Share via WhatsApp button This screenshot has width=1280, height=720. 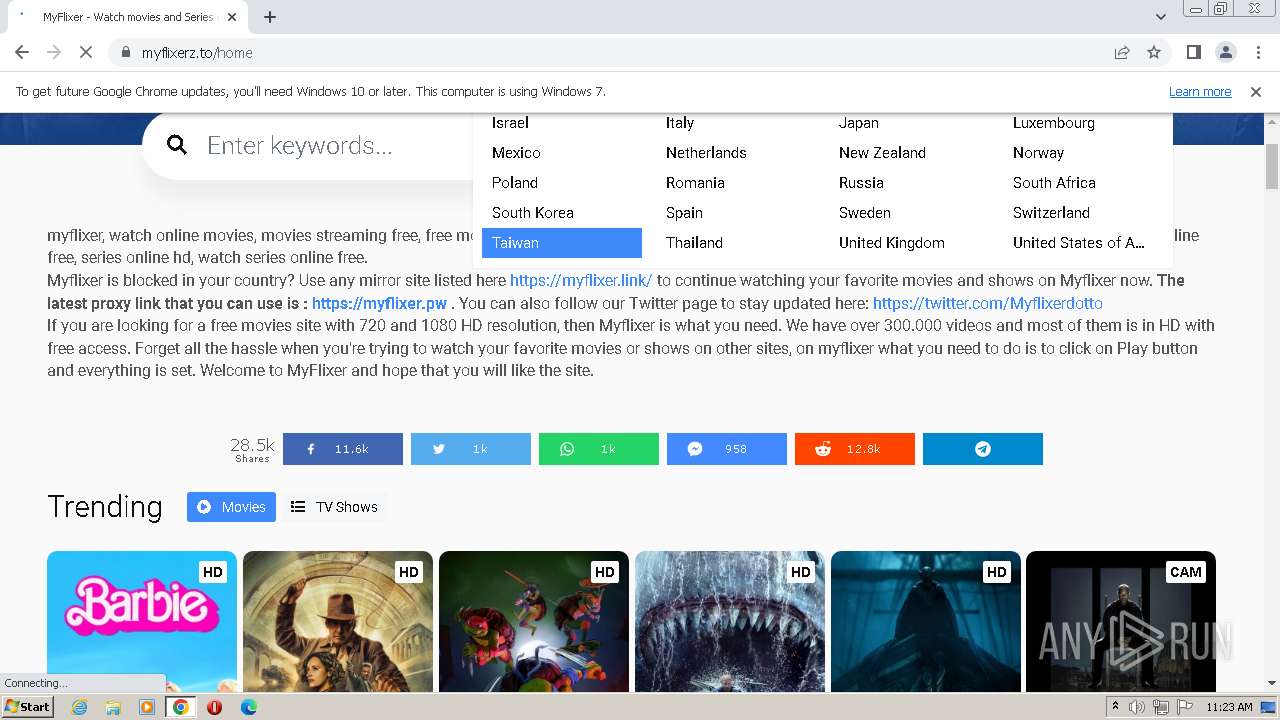599,449
